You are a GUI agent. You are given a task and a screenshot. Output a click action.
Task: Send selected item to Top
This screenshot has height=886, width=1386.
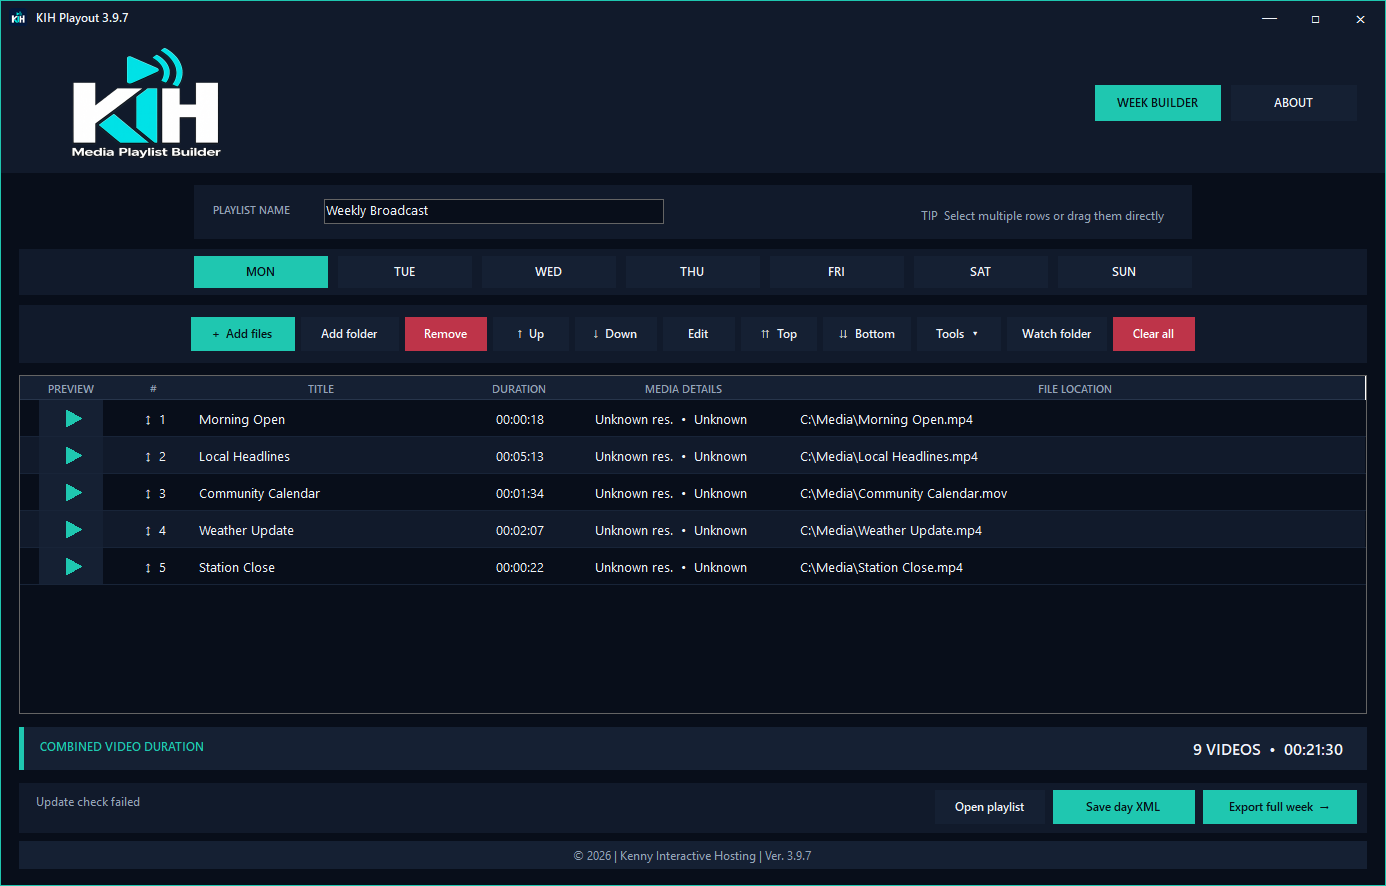[779, 334]
